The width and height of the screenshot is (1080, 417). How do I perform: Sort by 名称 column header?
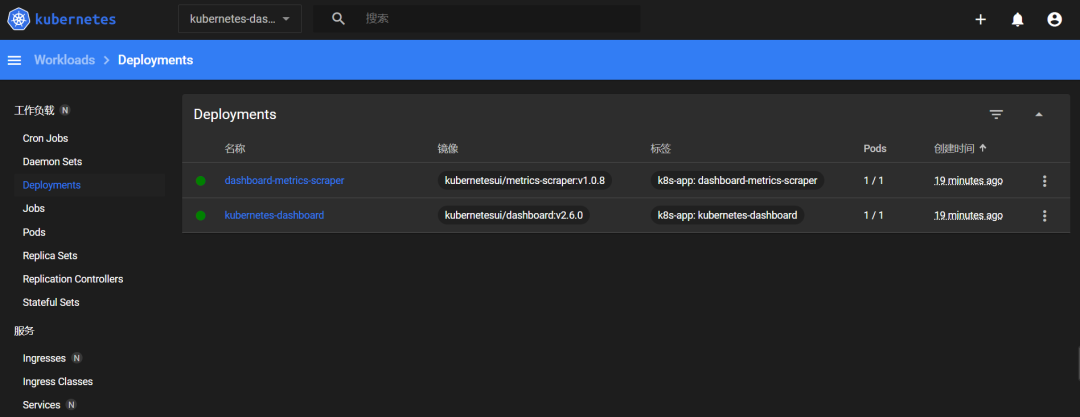[x=235, y=149]
